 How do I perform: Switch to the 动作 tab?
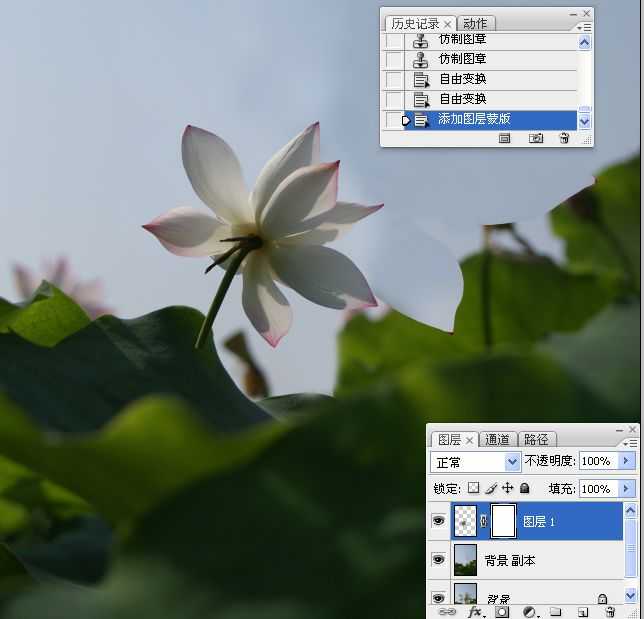tap(476, 23)
